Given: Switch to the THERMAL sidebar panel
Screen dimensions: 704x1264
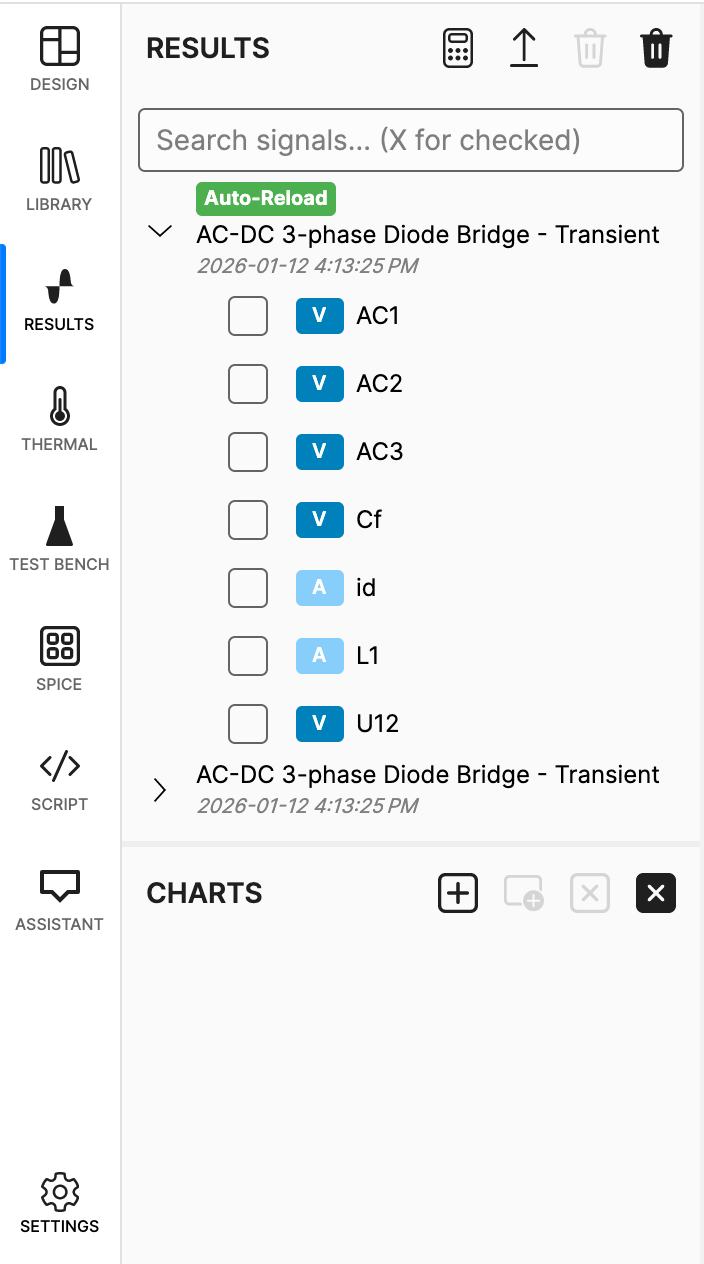Looking at the screenshot, I should 59,417.
